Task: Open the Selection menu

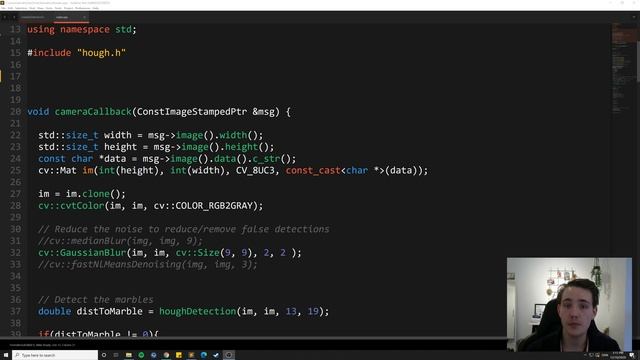Action: pyautogui.click(x=21, y=8)
